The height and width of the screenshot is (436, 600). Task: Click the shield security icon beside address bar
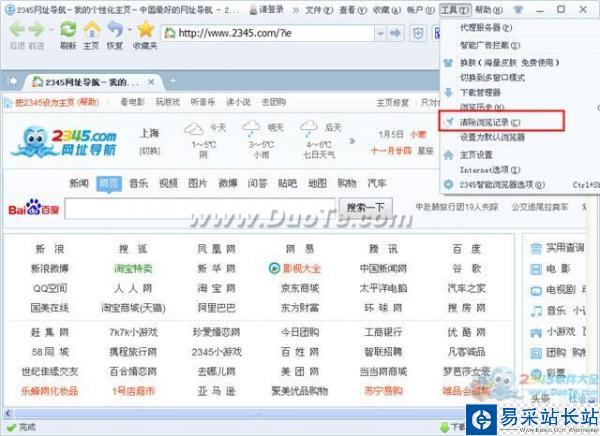pyautogui.click(x=418, y=34)
